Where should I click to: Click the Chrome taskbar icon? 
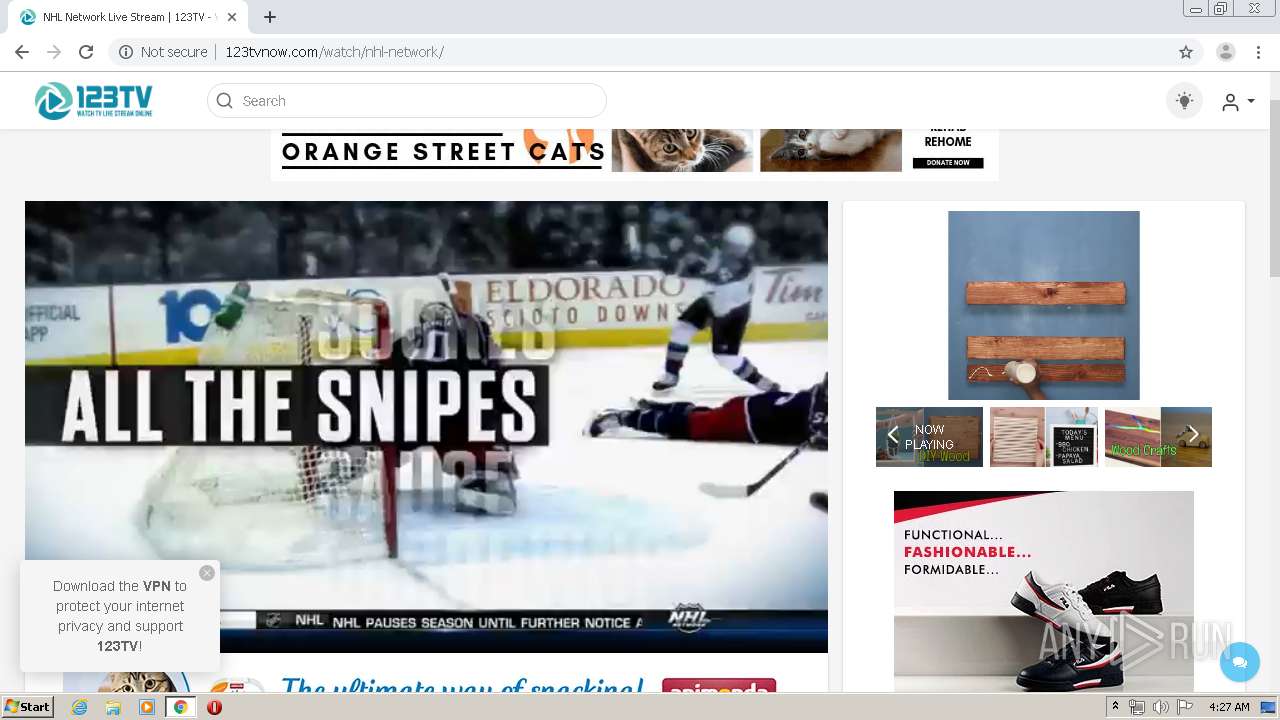[x=180, y=707]
